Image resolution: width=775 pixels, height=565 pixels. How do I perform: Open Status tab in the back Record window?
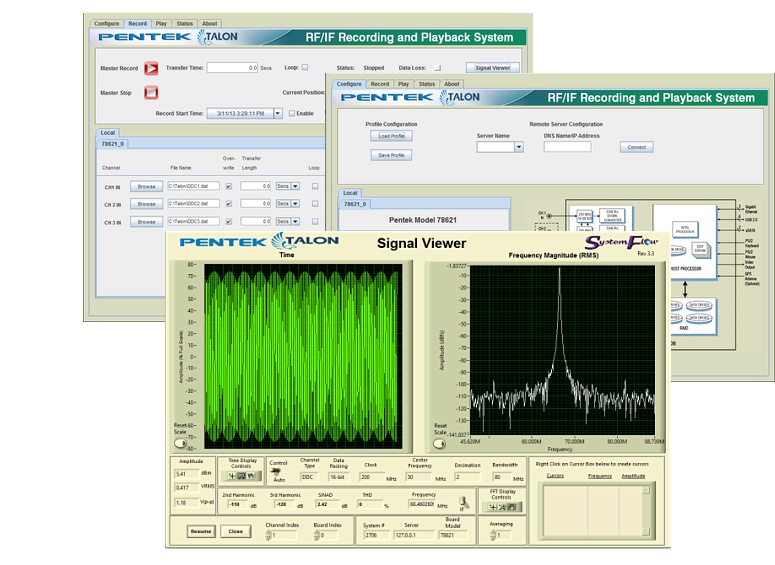tap(184, 24)
